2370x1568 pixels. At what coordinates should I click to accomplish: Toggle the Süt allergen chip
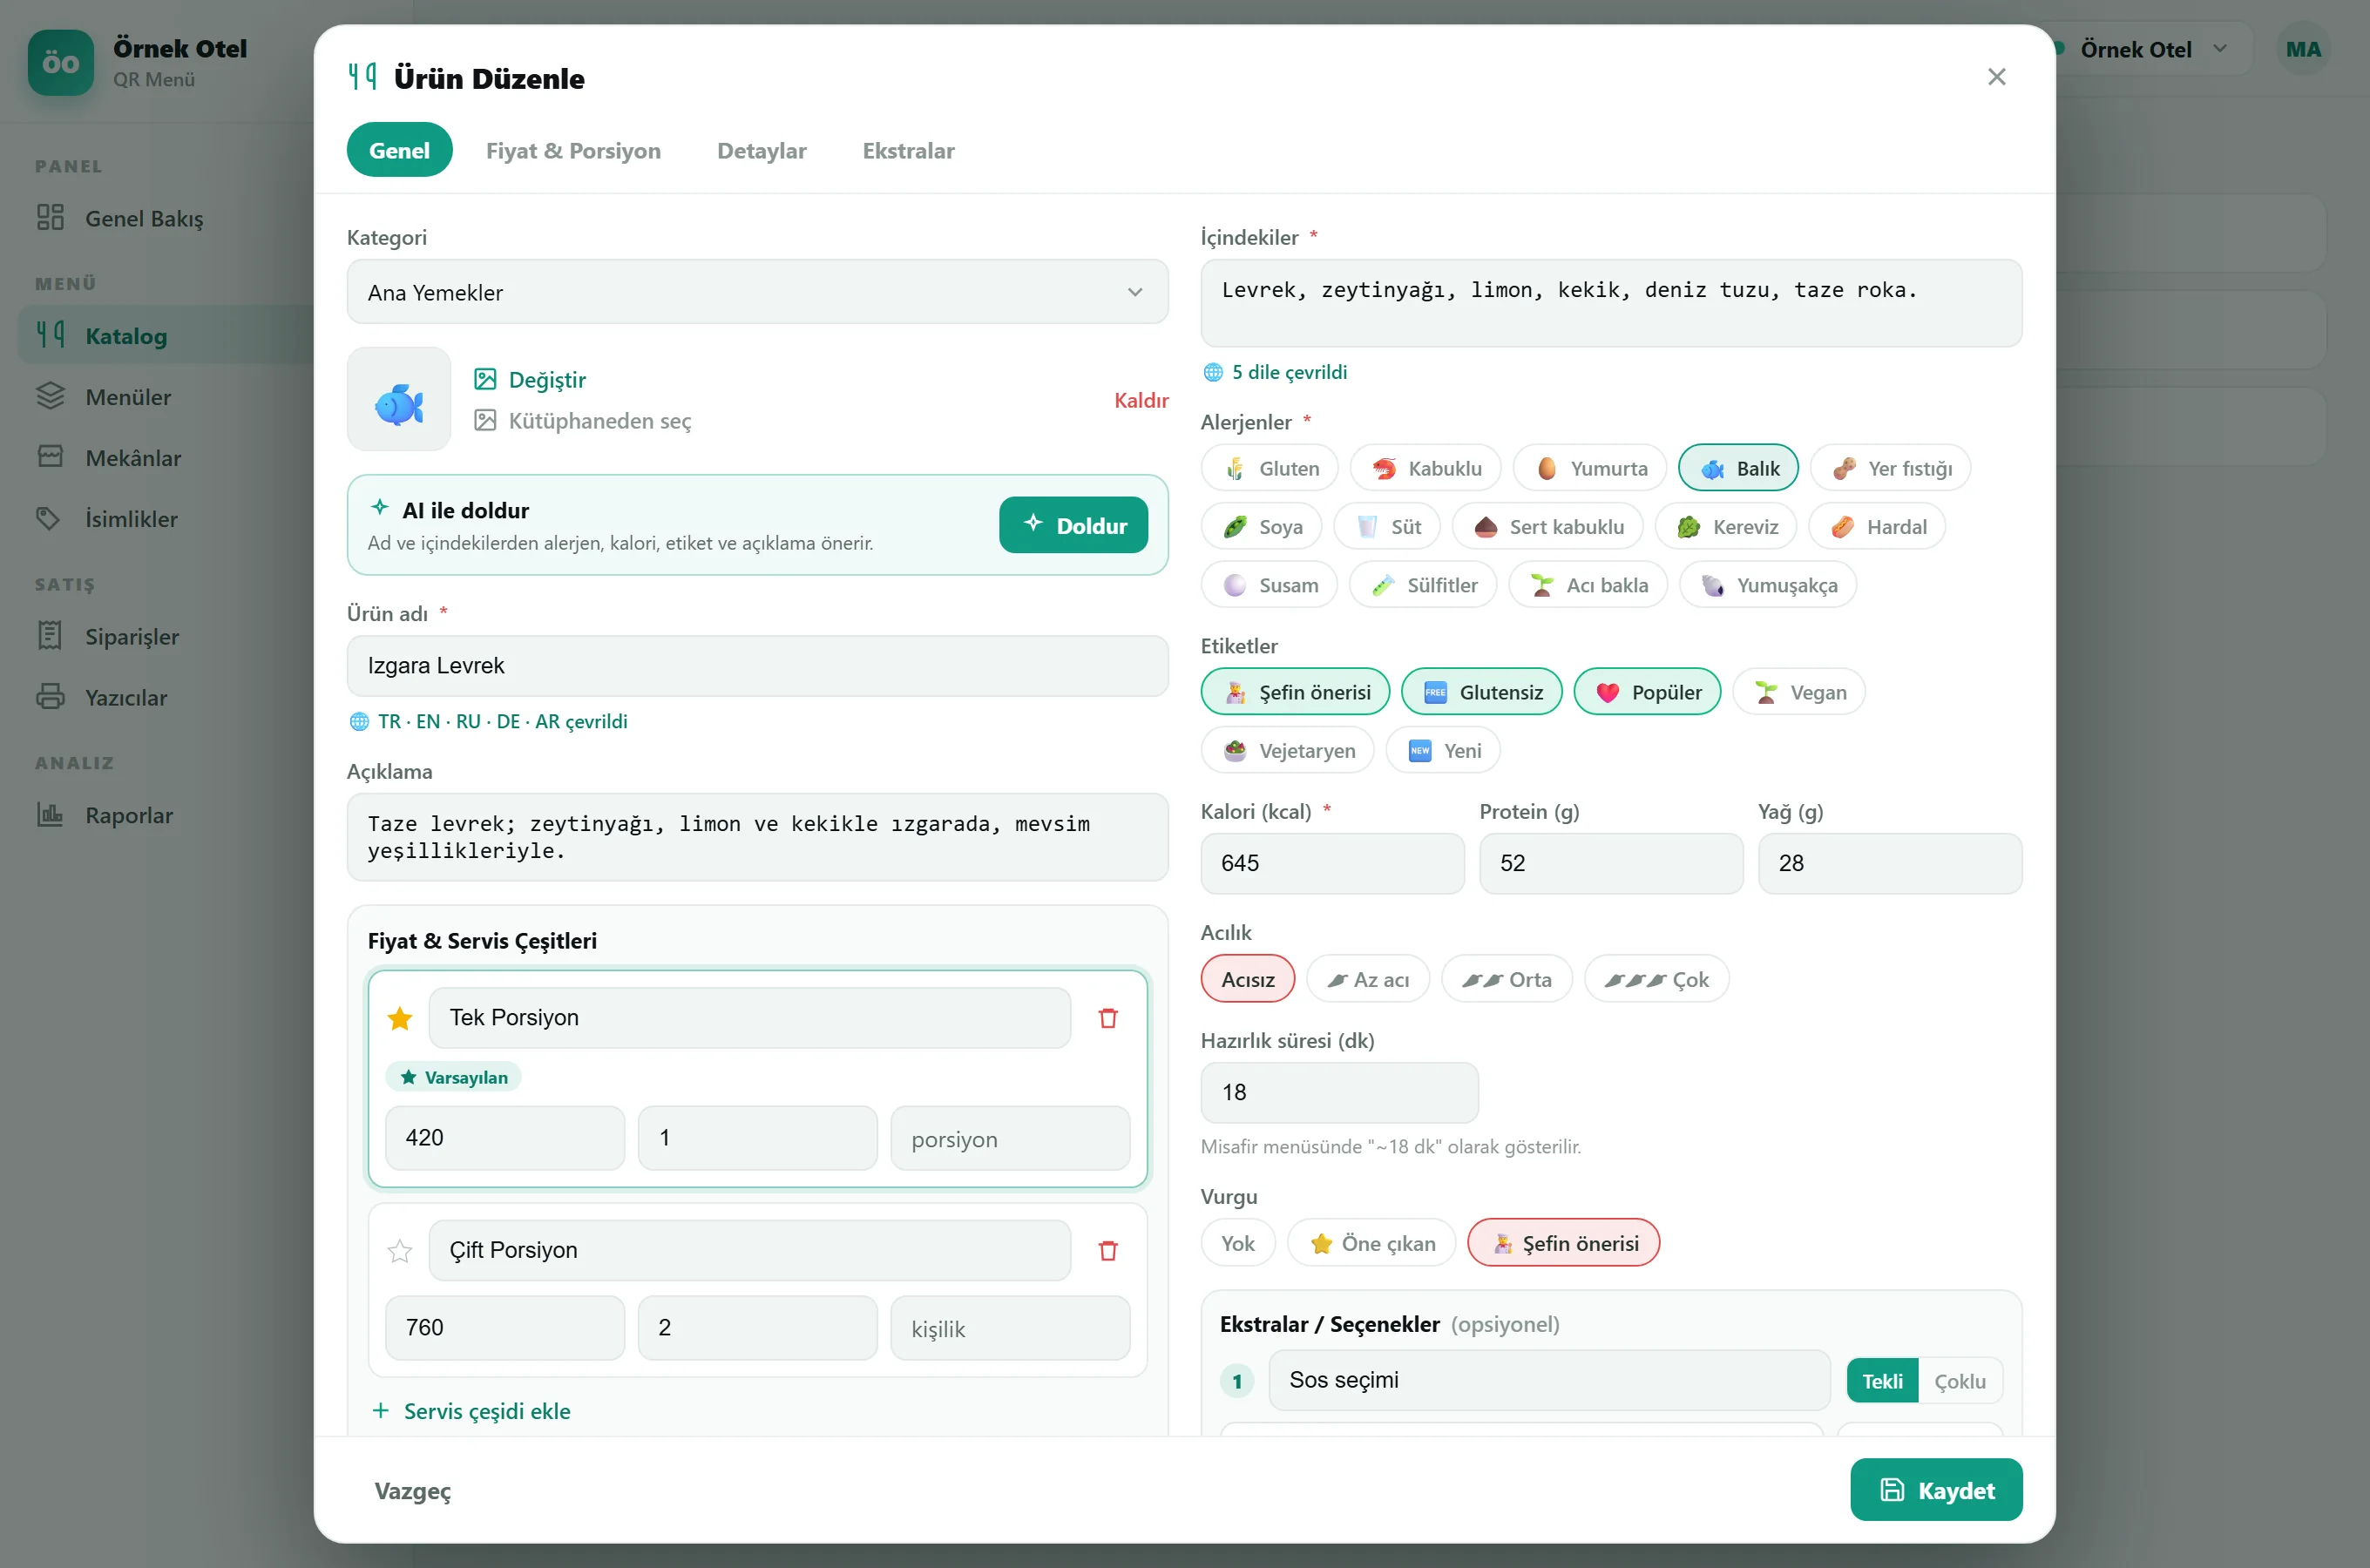coord(1387,527)
